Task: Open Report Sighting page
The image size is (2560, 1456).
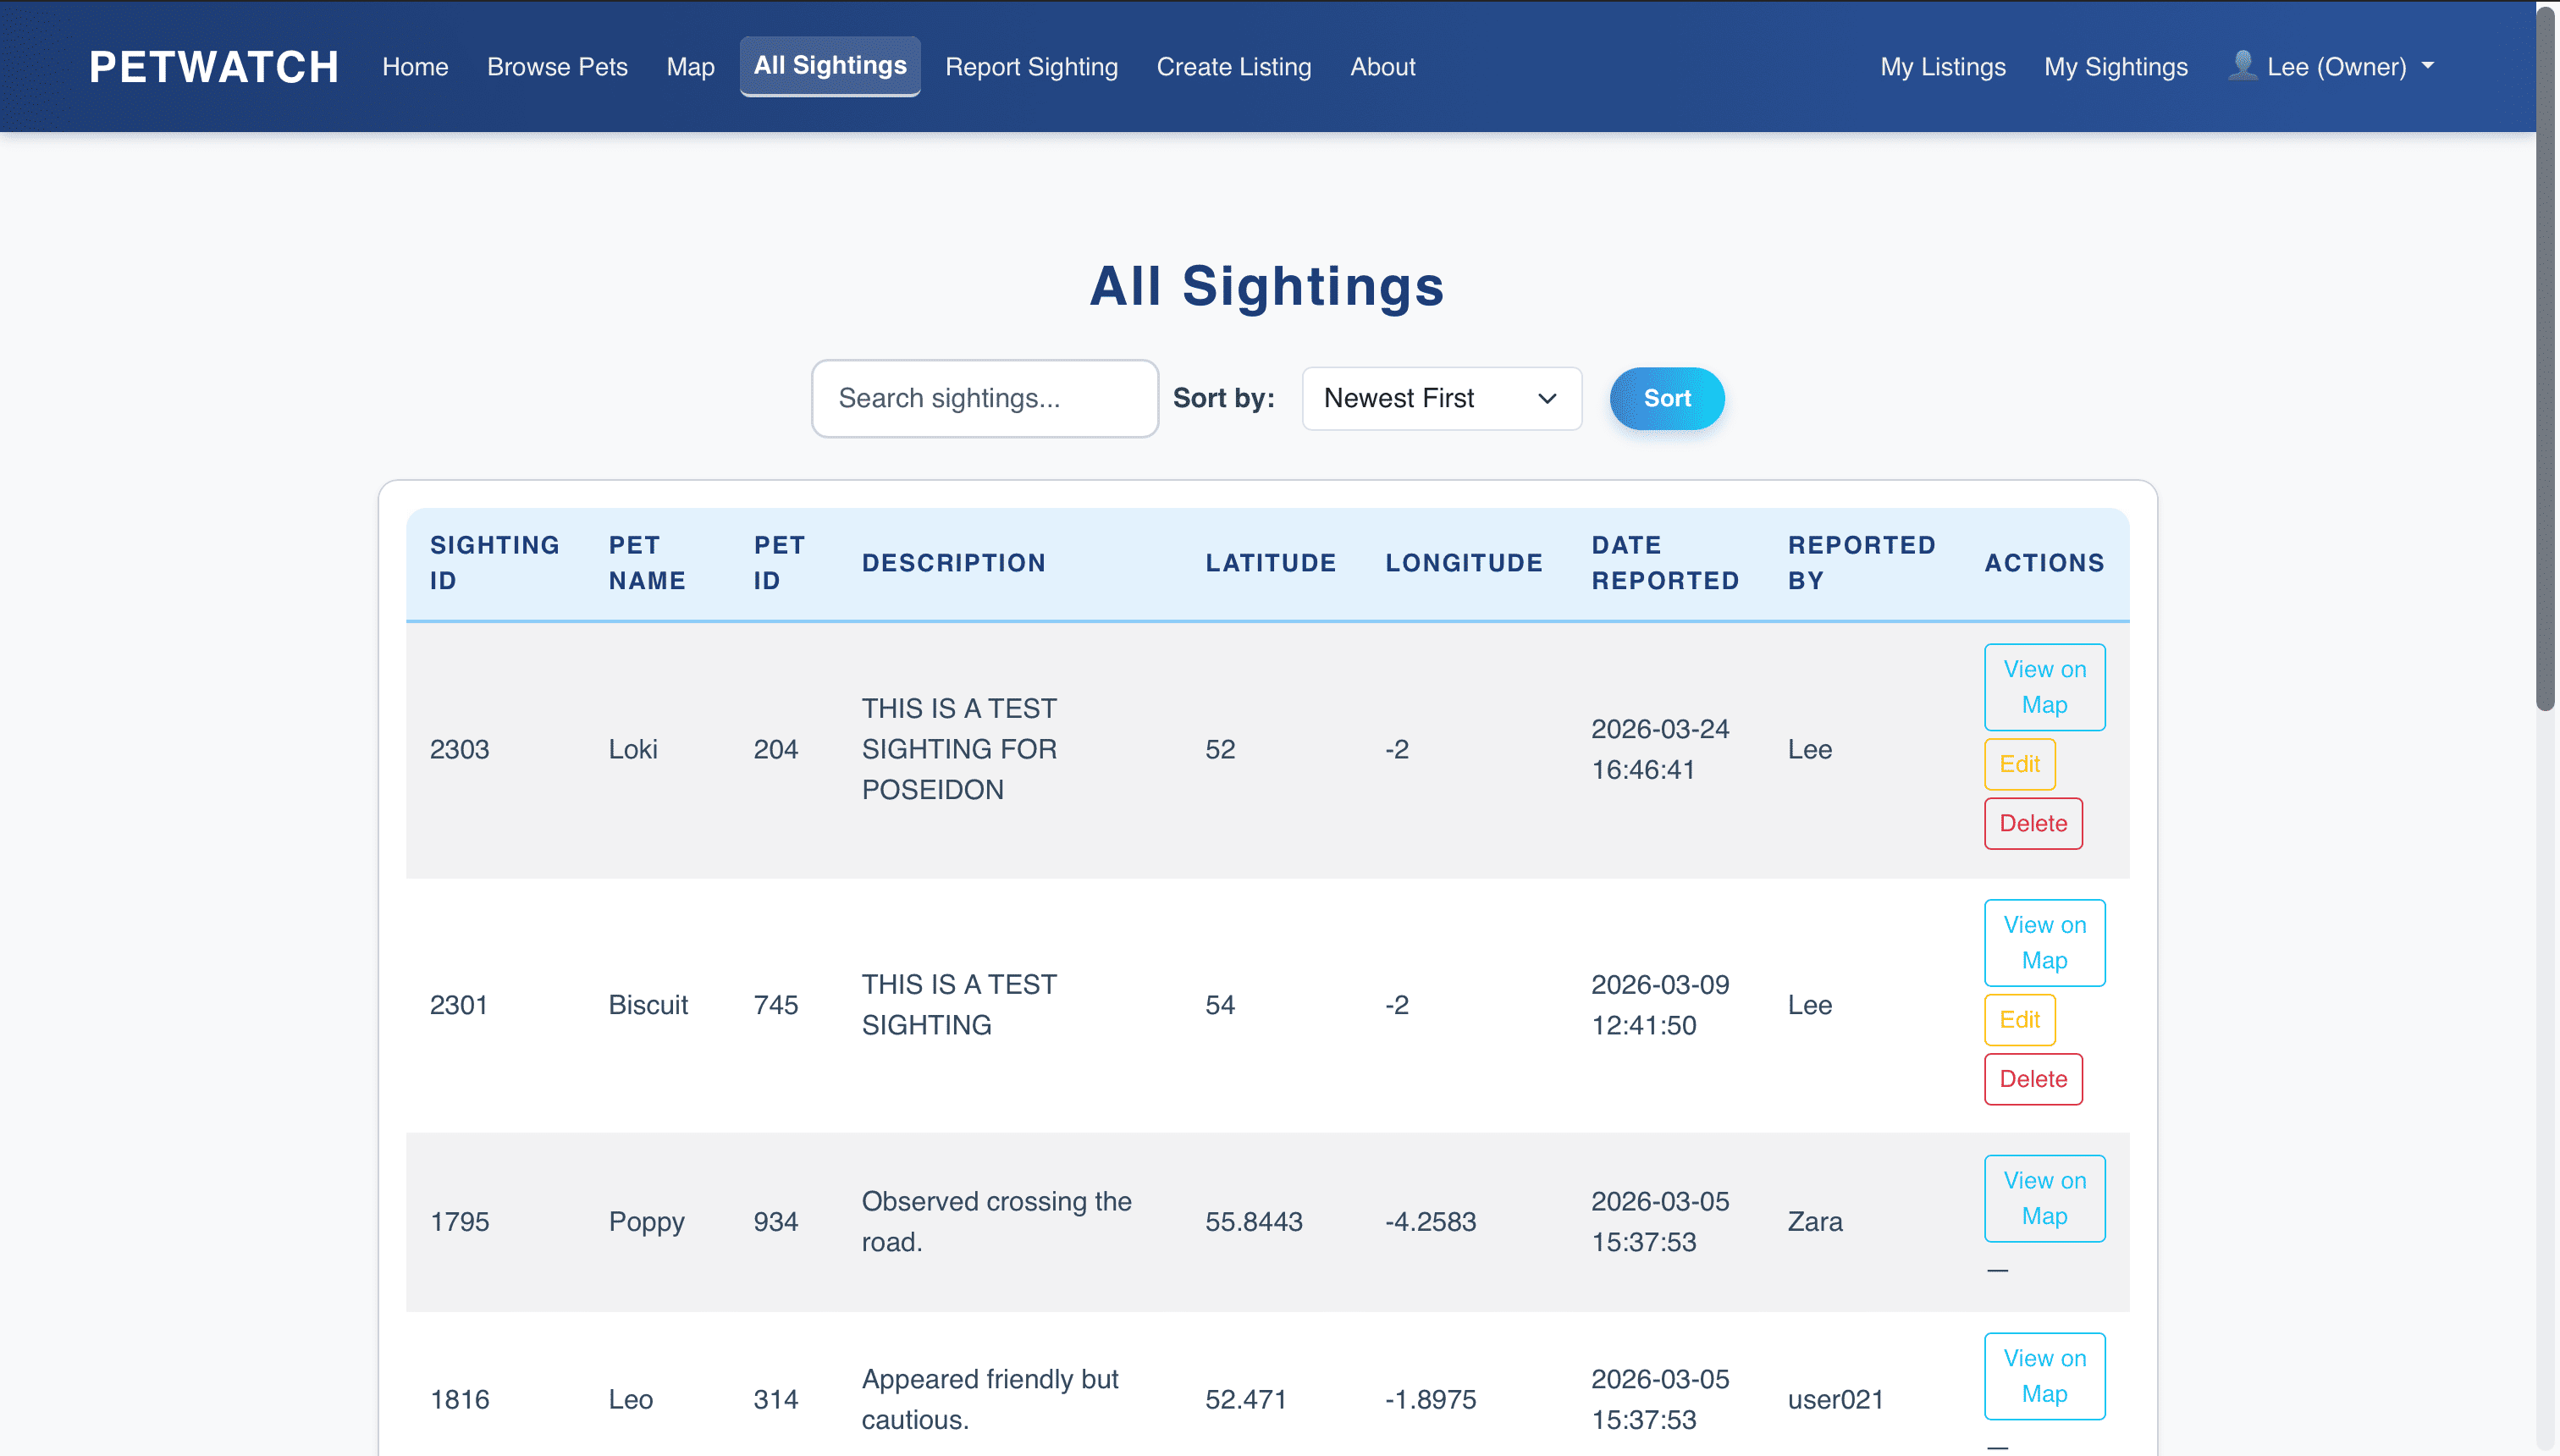Action: tap(1031, 67)
